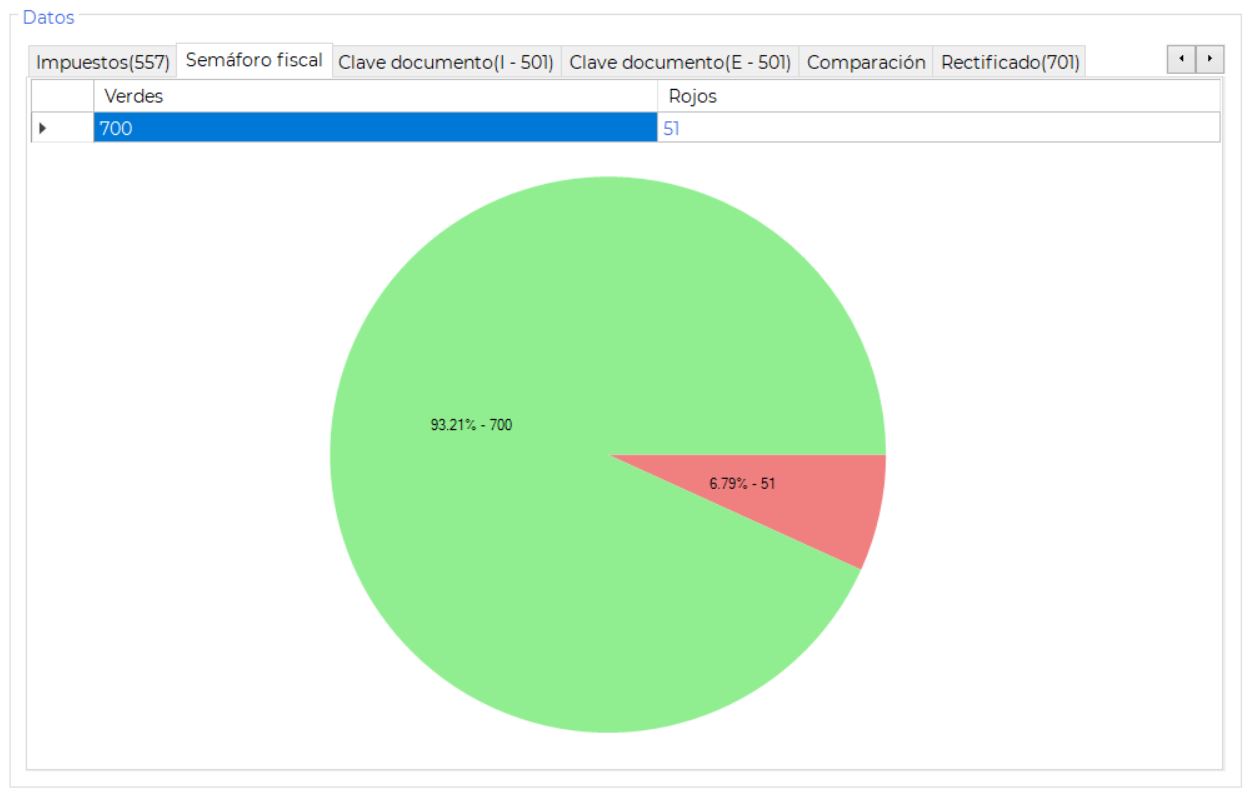Click the row selector arrow indicator

tap(43, 128)
